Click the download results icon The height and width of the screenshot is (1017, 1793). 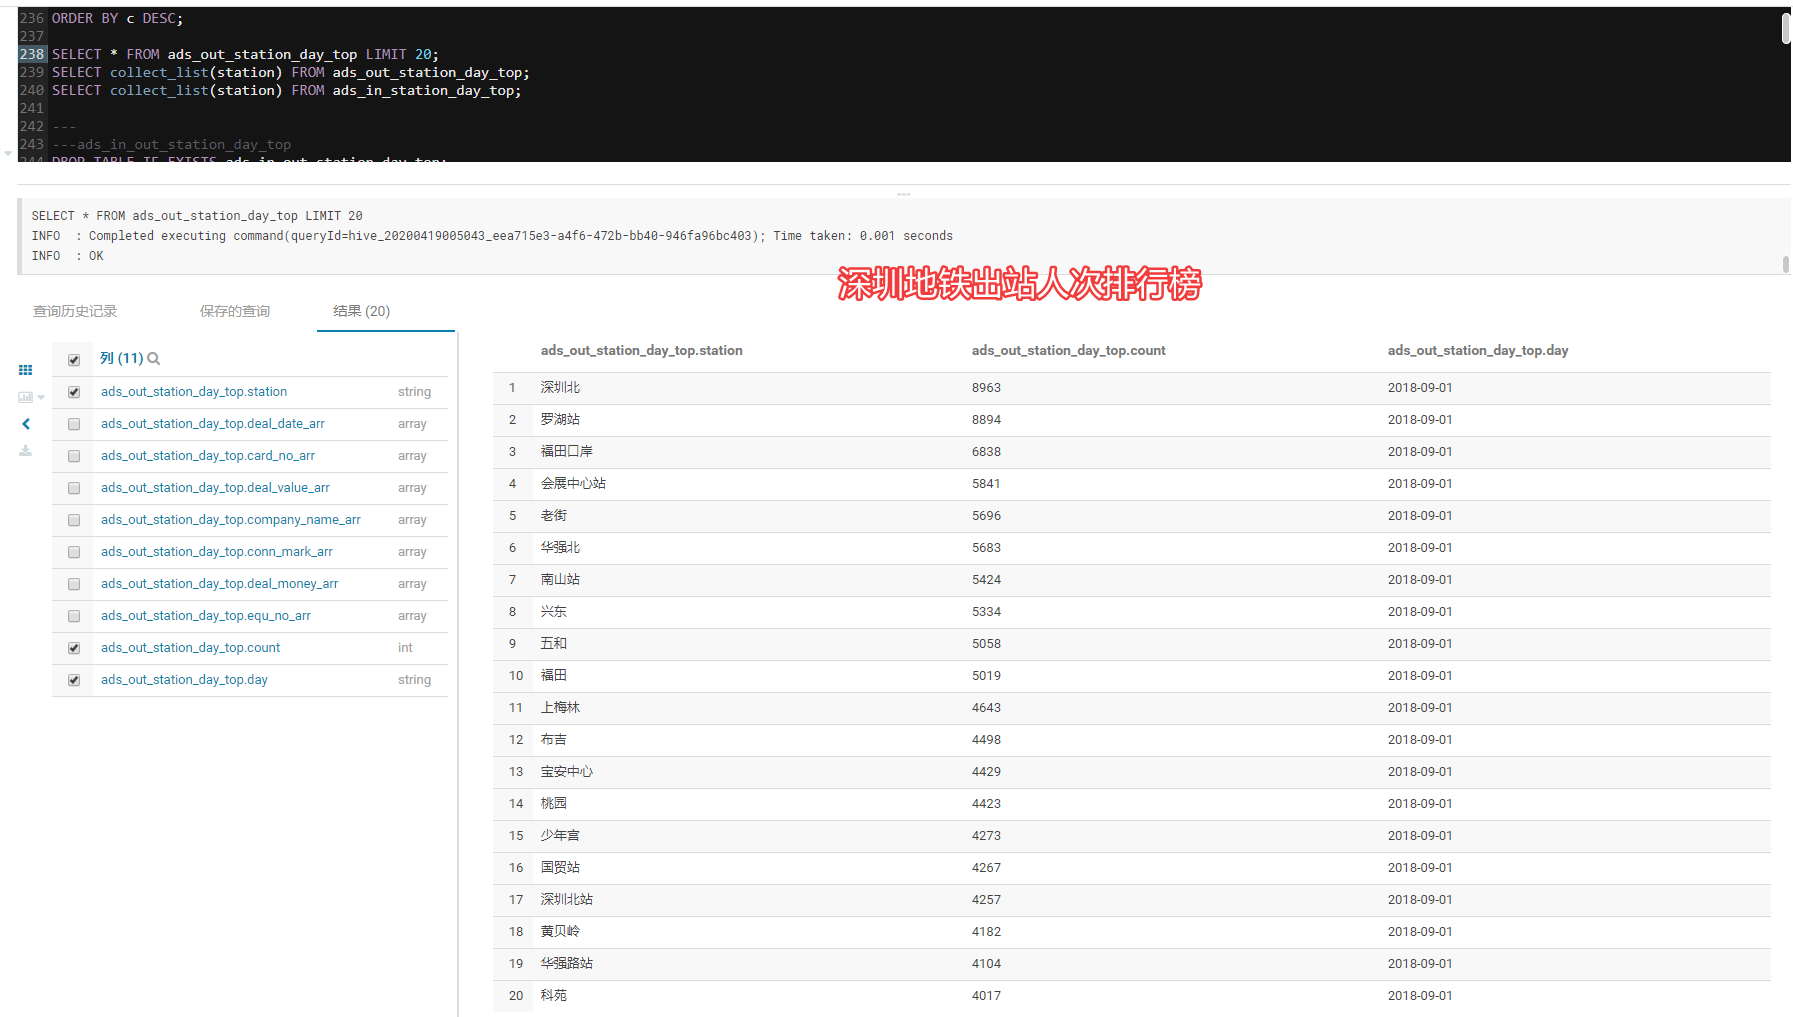25,451
